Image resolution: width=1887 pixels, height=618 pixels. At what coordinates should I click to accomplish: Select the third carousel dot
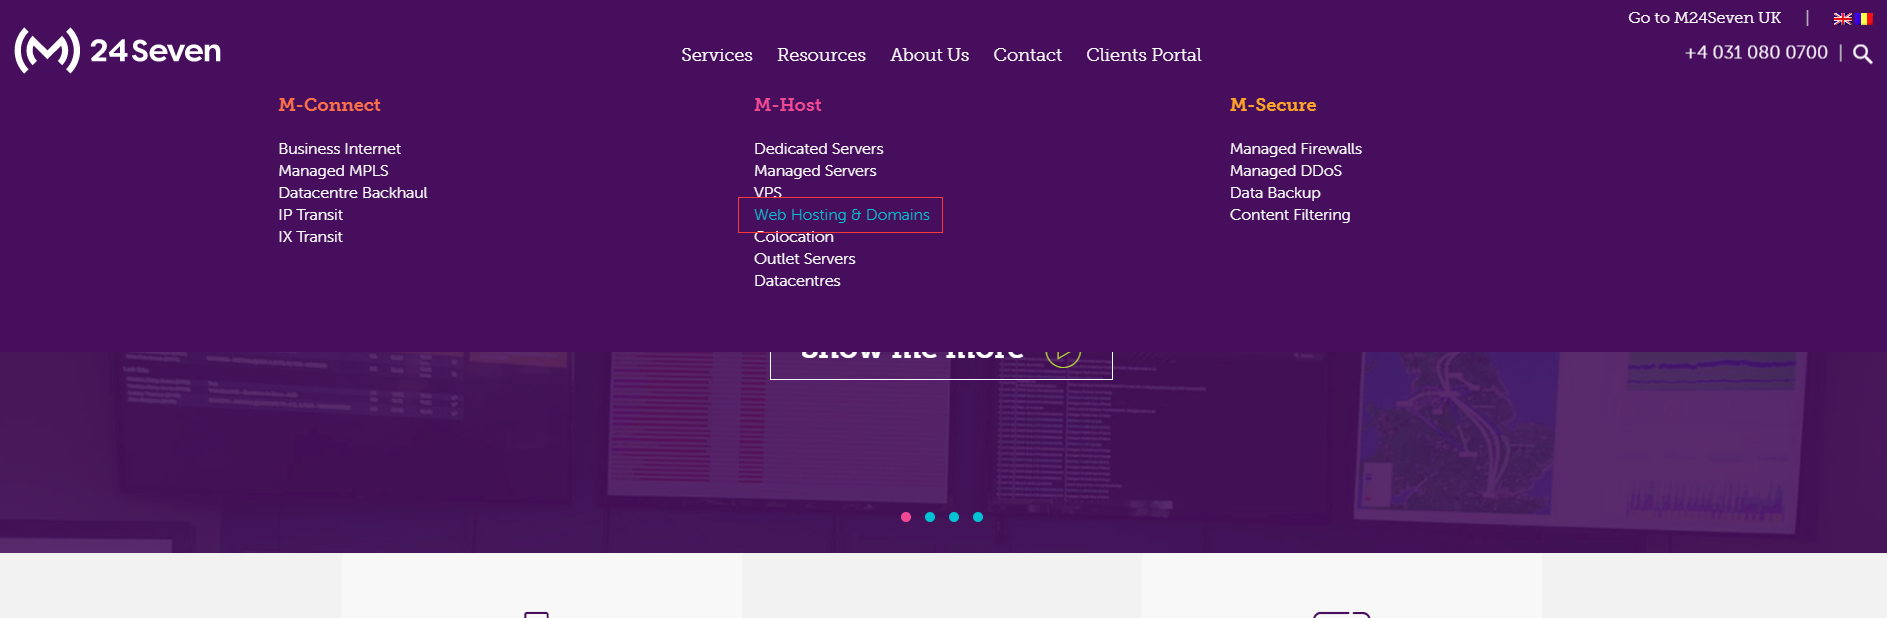954,517
